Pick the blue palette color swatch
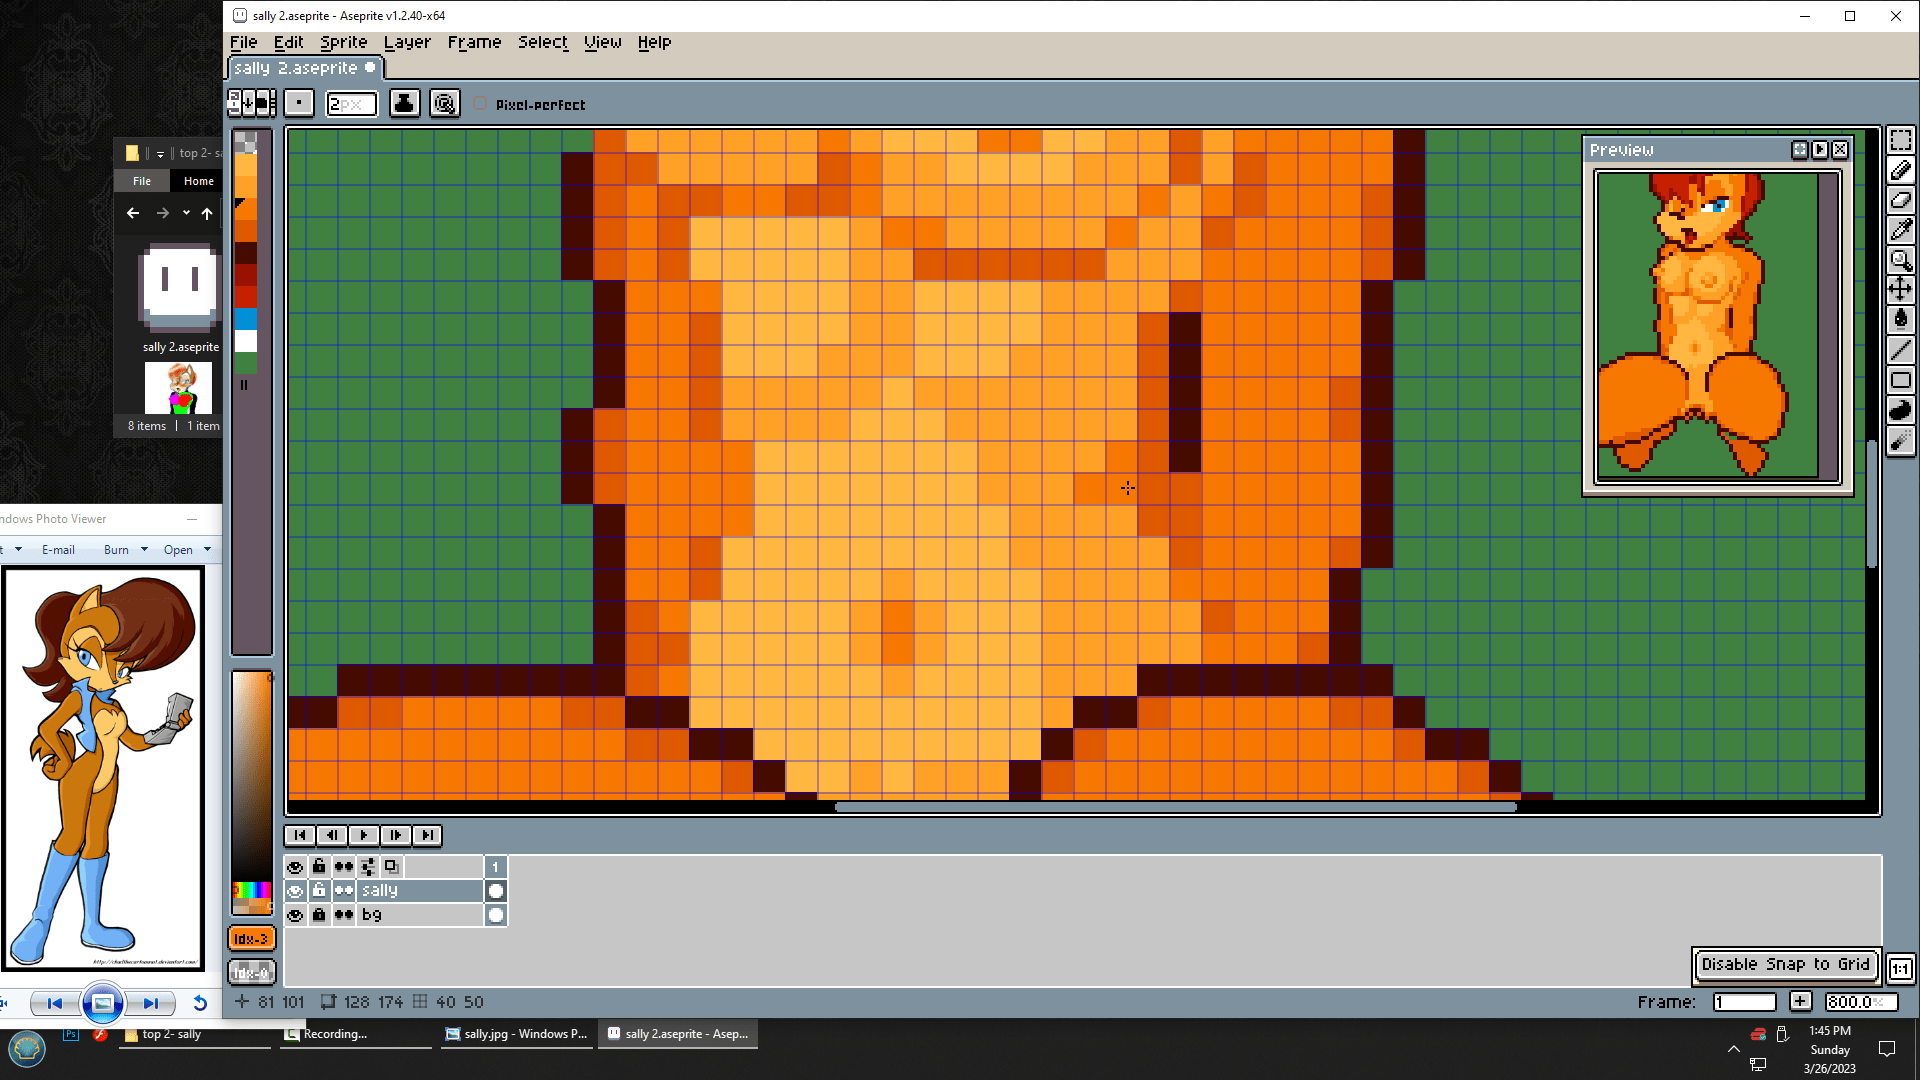This screenshot has height=1080, width=1920. tap(246, 318)
